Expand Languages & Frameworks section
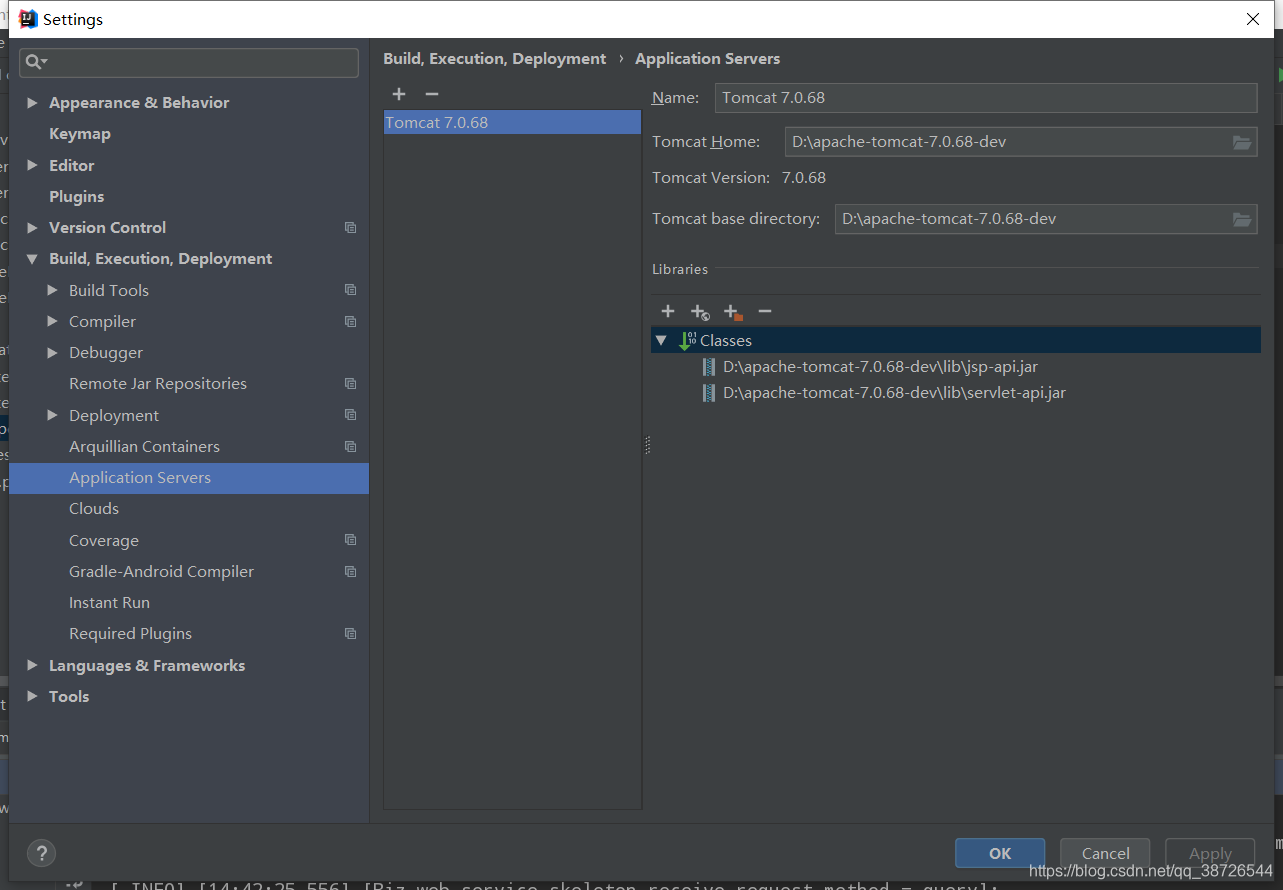Viewport: 1283px width, 890px height. point(32,666)
